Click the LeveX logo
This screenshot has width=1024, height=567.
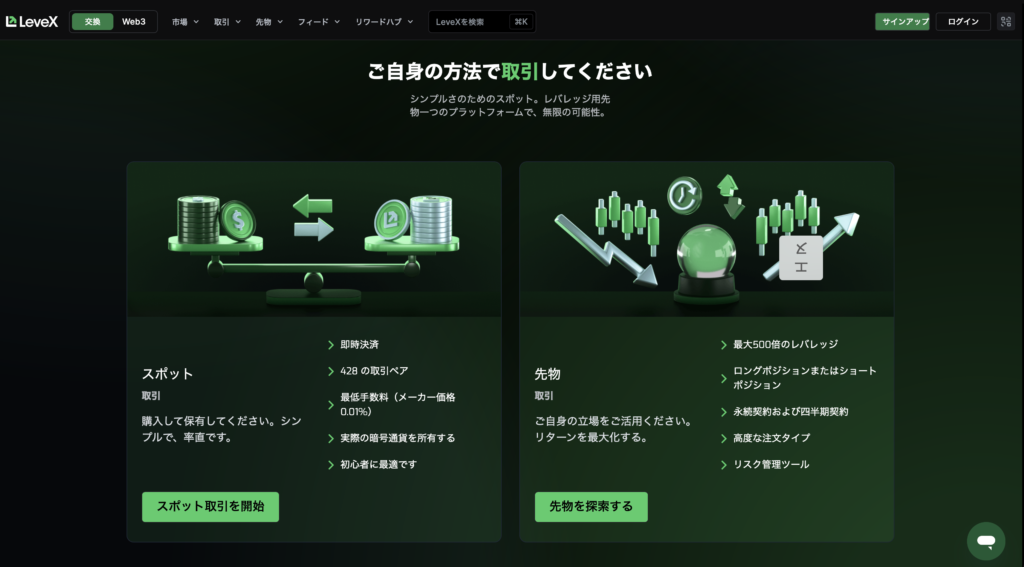click(32, 22)
